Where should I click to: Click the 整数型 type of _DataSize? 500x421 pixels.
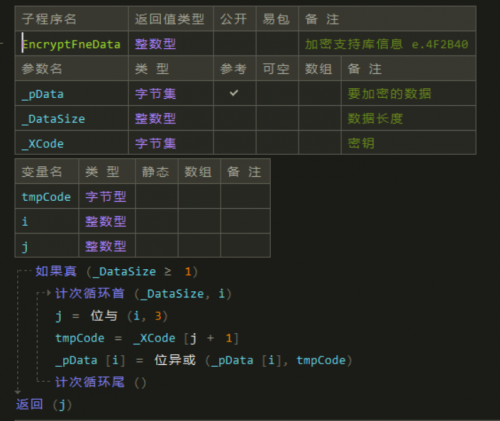point(155,119)
